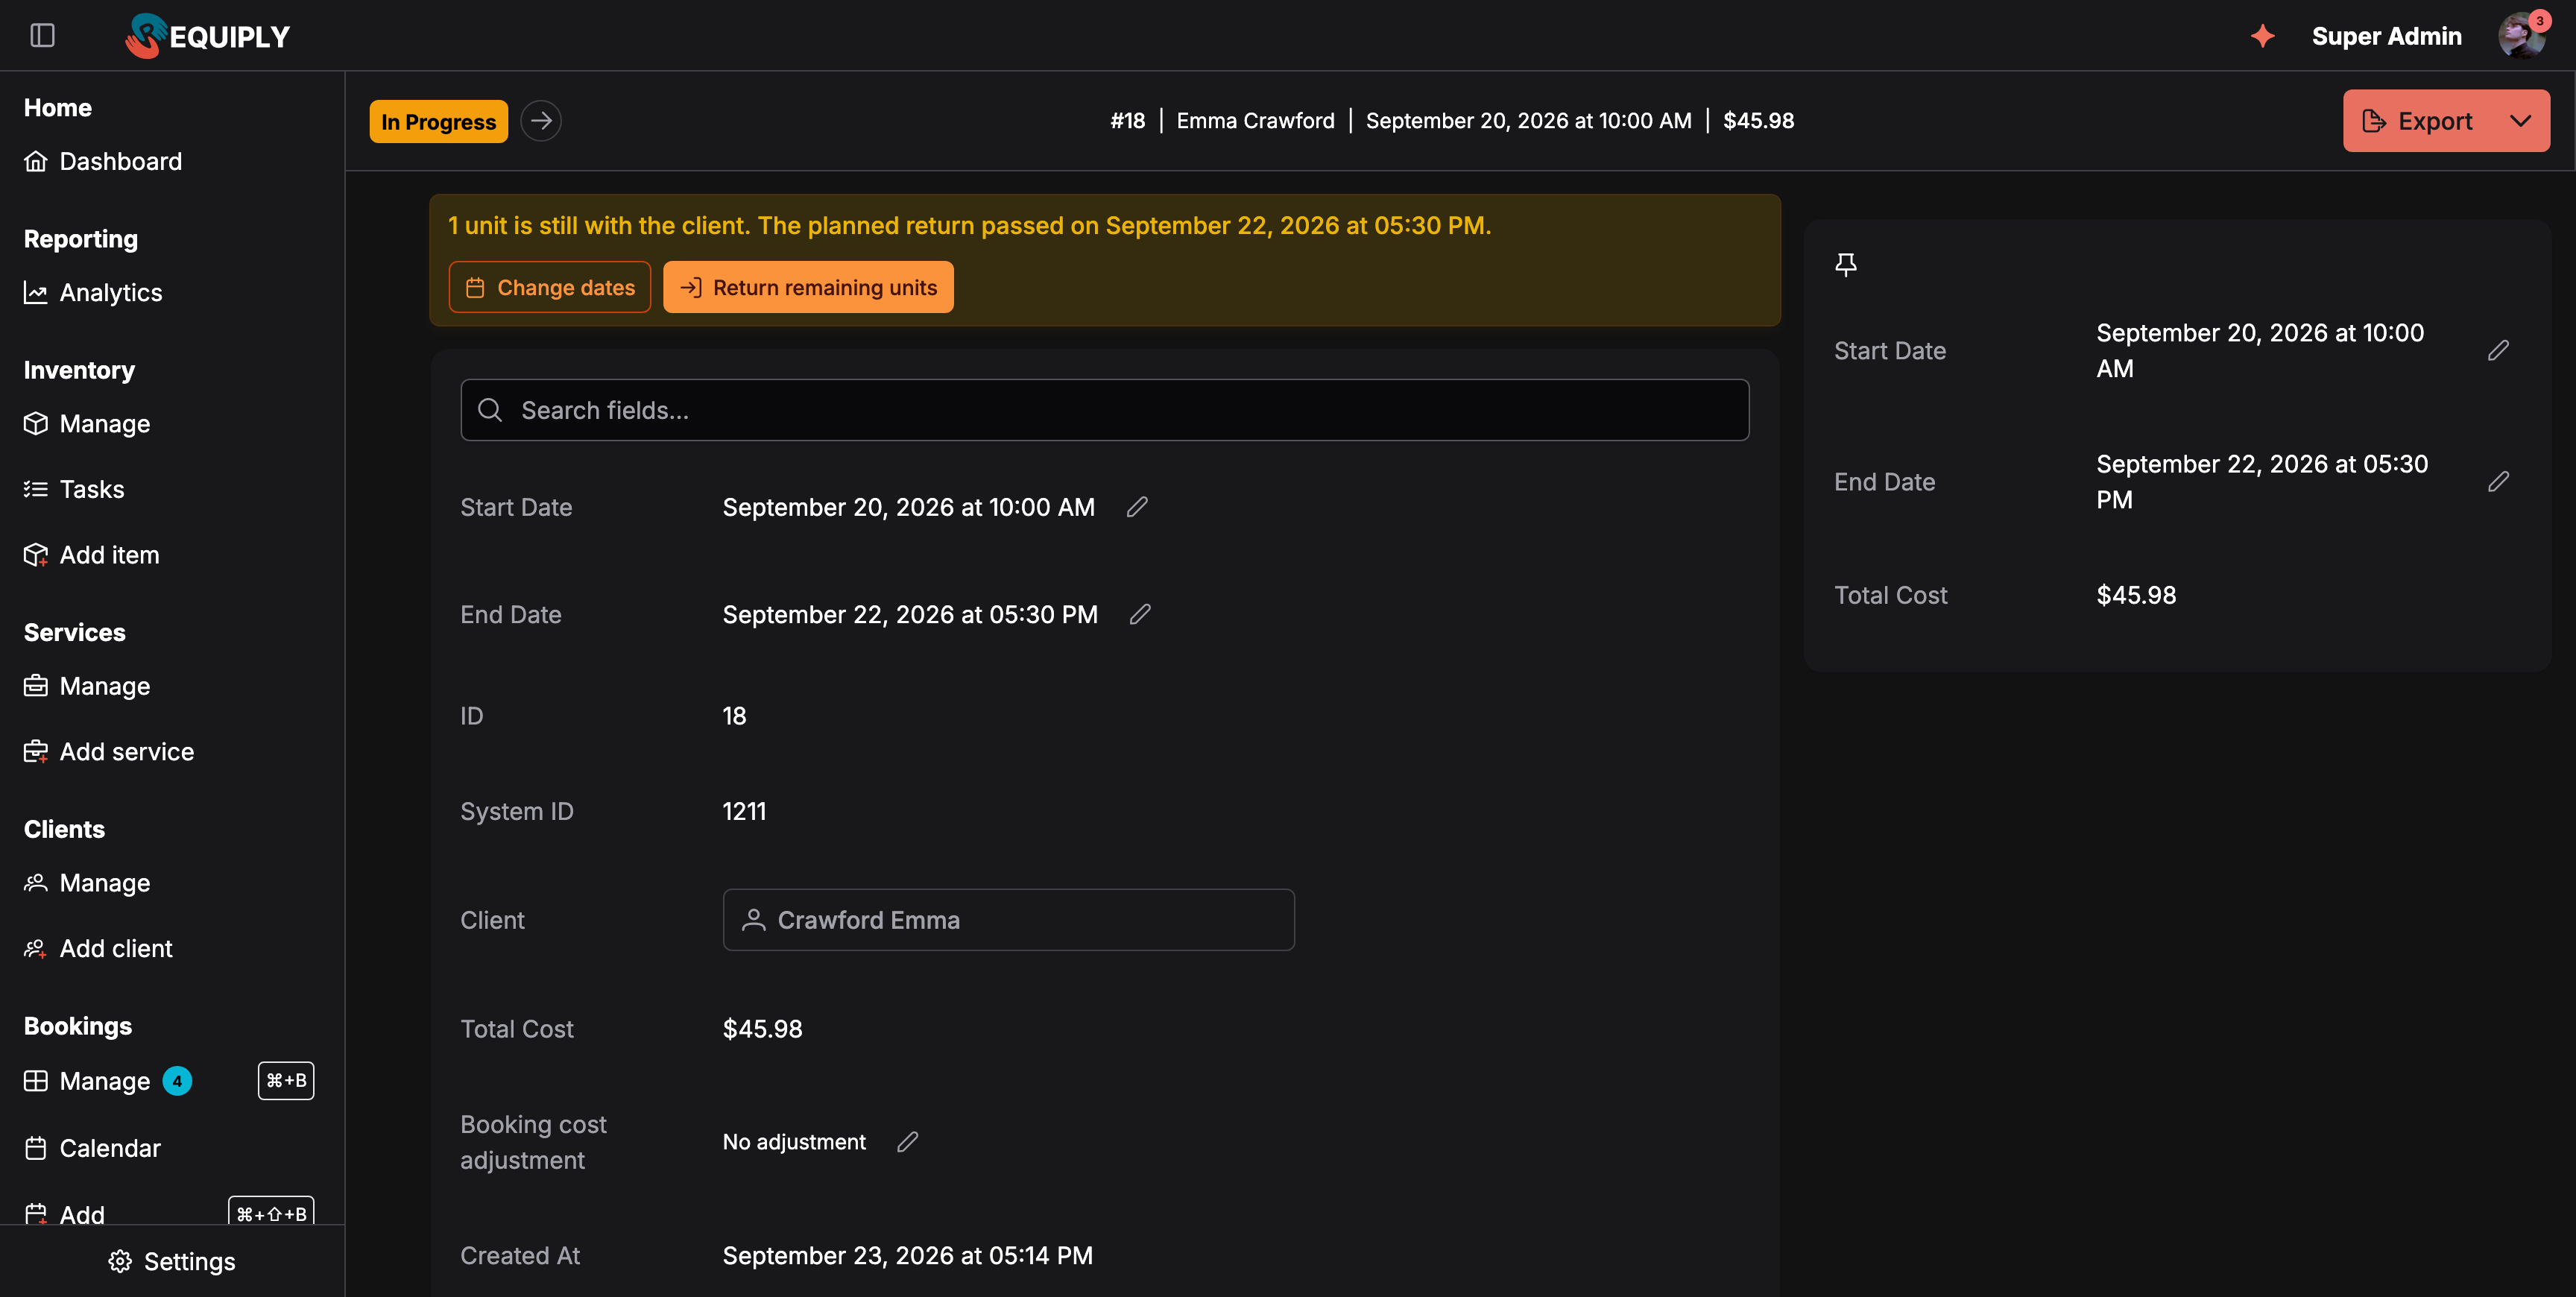
Task: Open Services Manage in sidebar
Action: [x=87, y=686]
